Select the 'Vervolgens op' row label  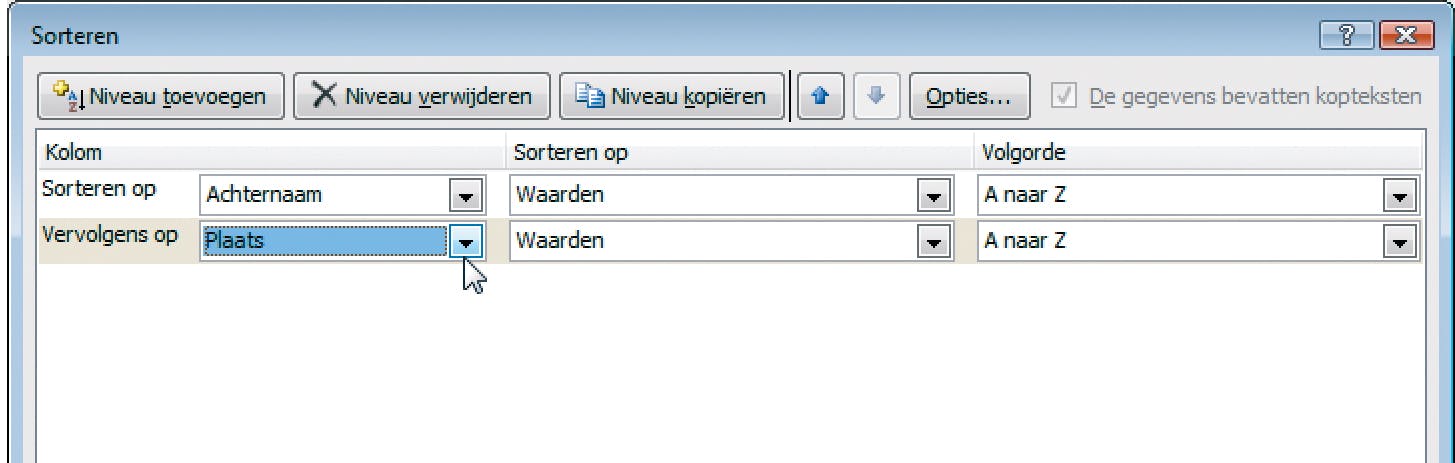pos(112,236)
